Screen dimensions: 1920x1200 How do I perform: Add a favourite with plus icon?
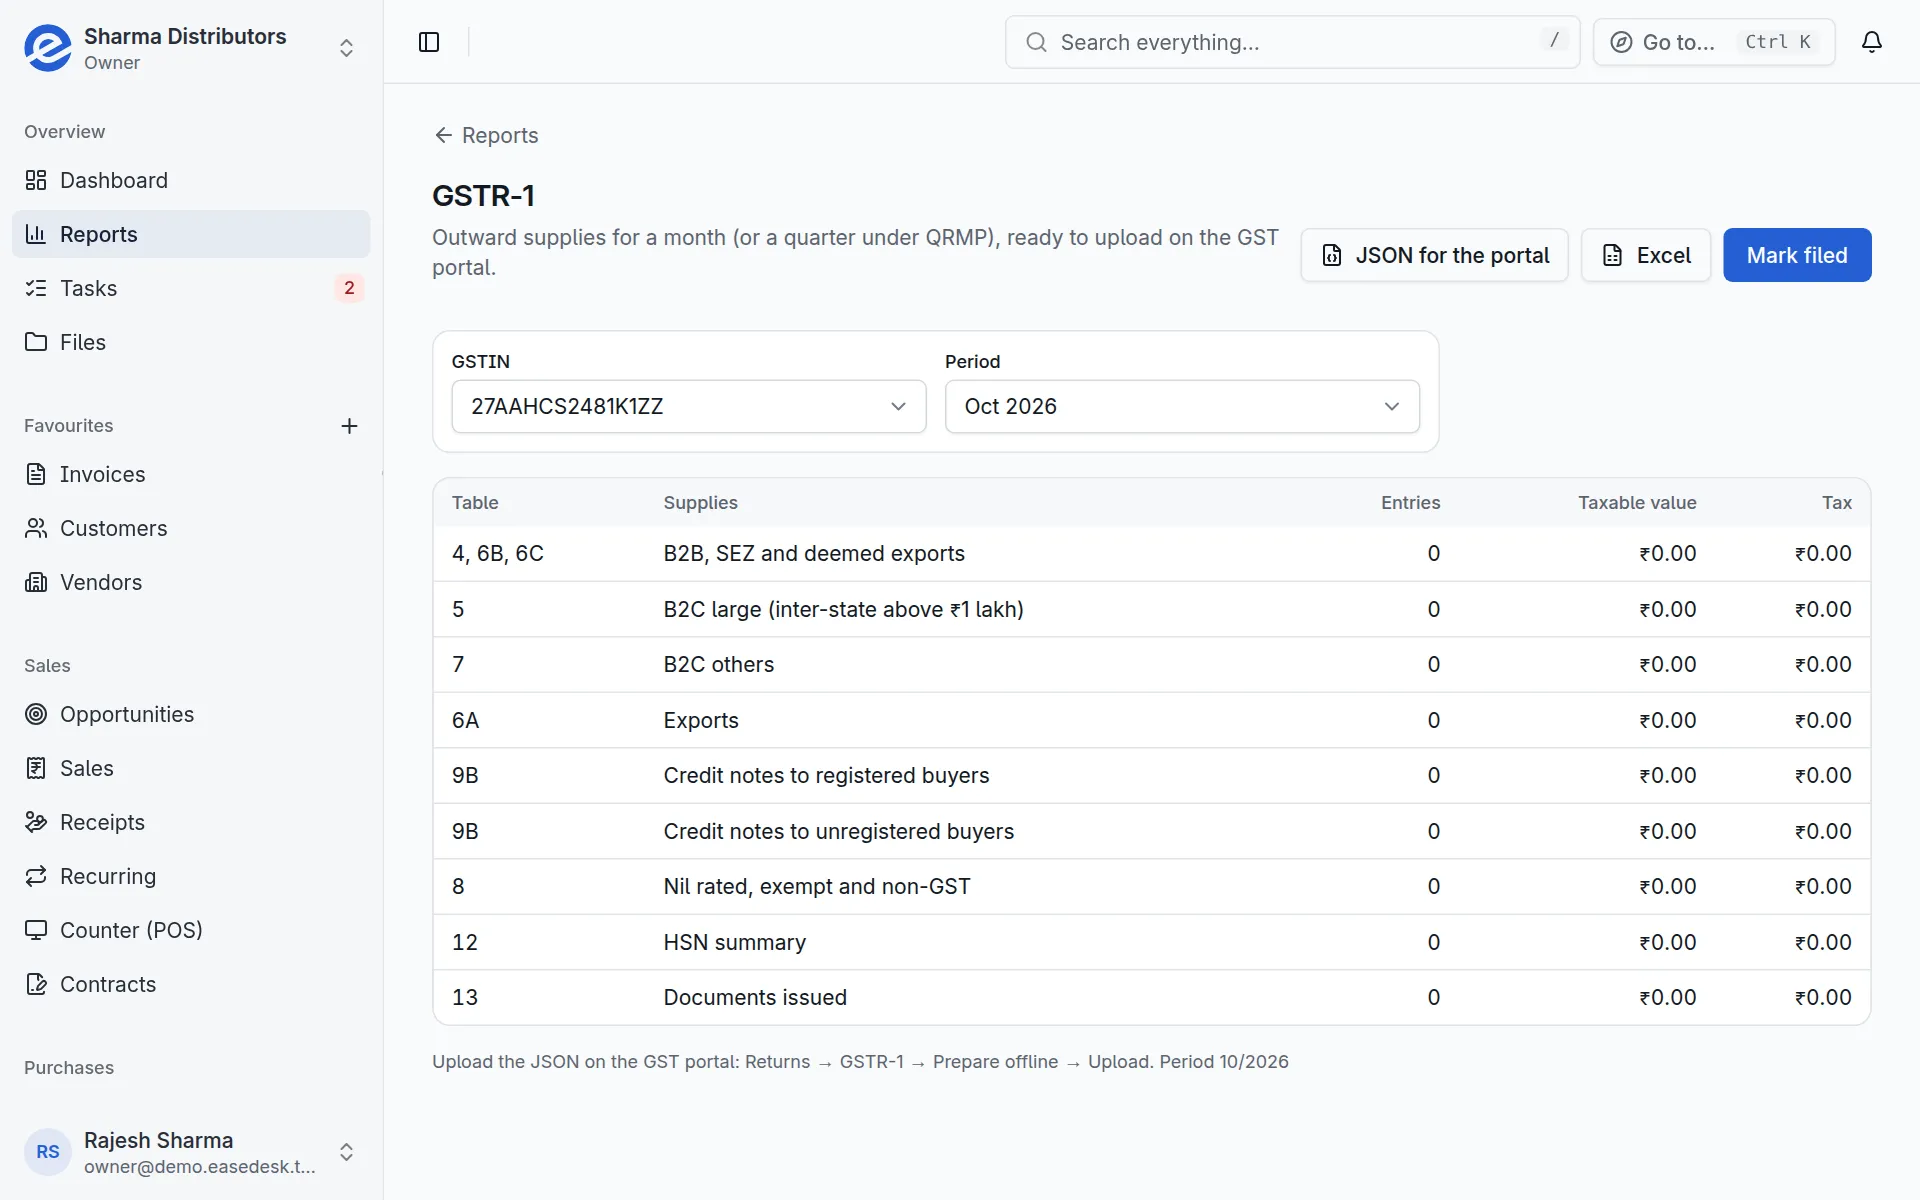(349, 426)
